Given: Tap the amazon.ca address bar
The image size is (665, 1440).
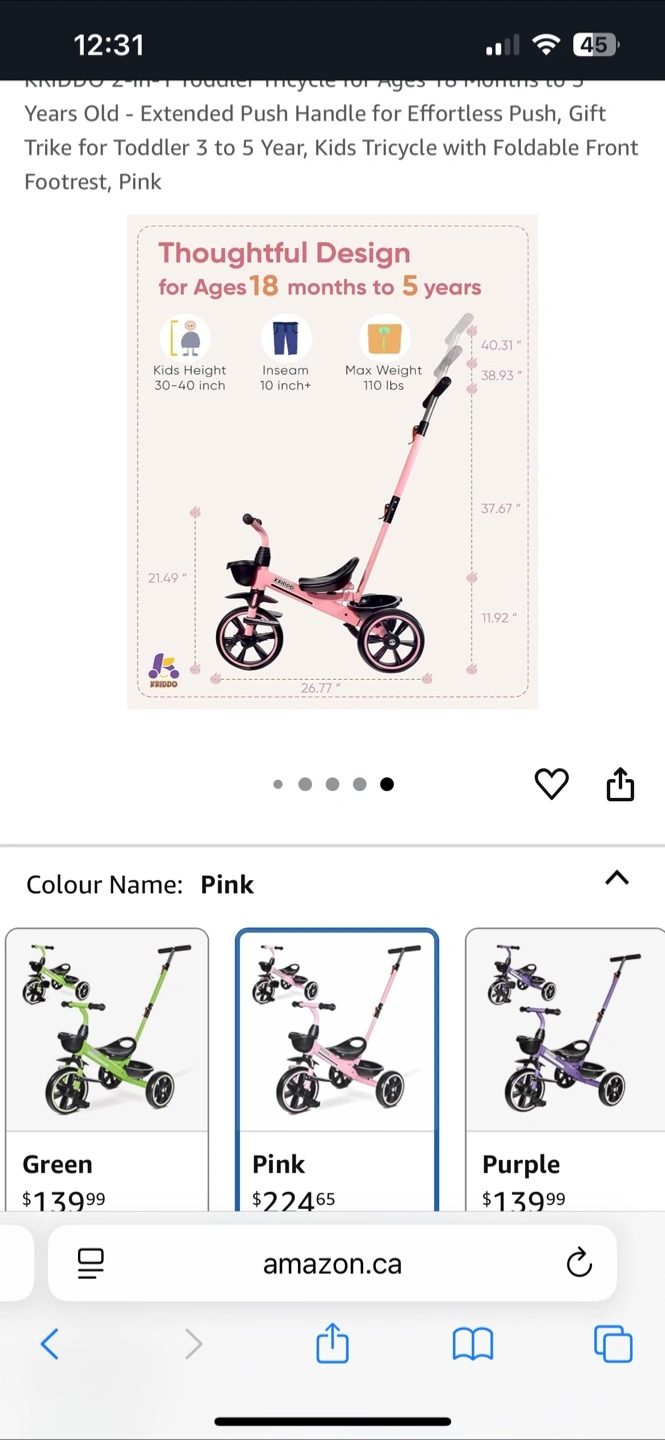Looking at the screenshot, I should point(332,1263).
